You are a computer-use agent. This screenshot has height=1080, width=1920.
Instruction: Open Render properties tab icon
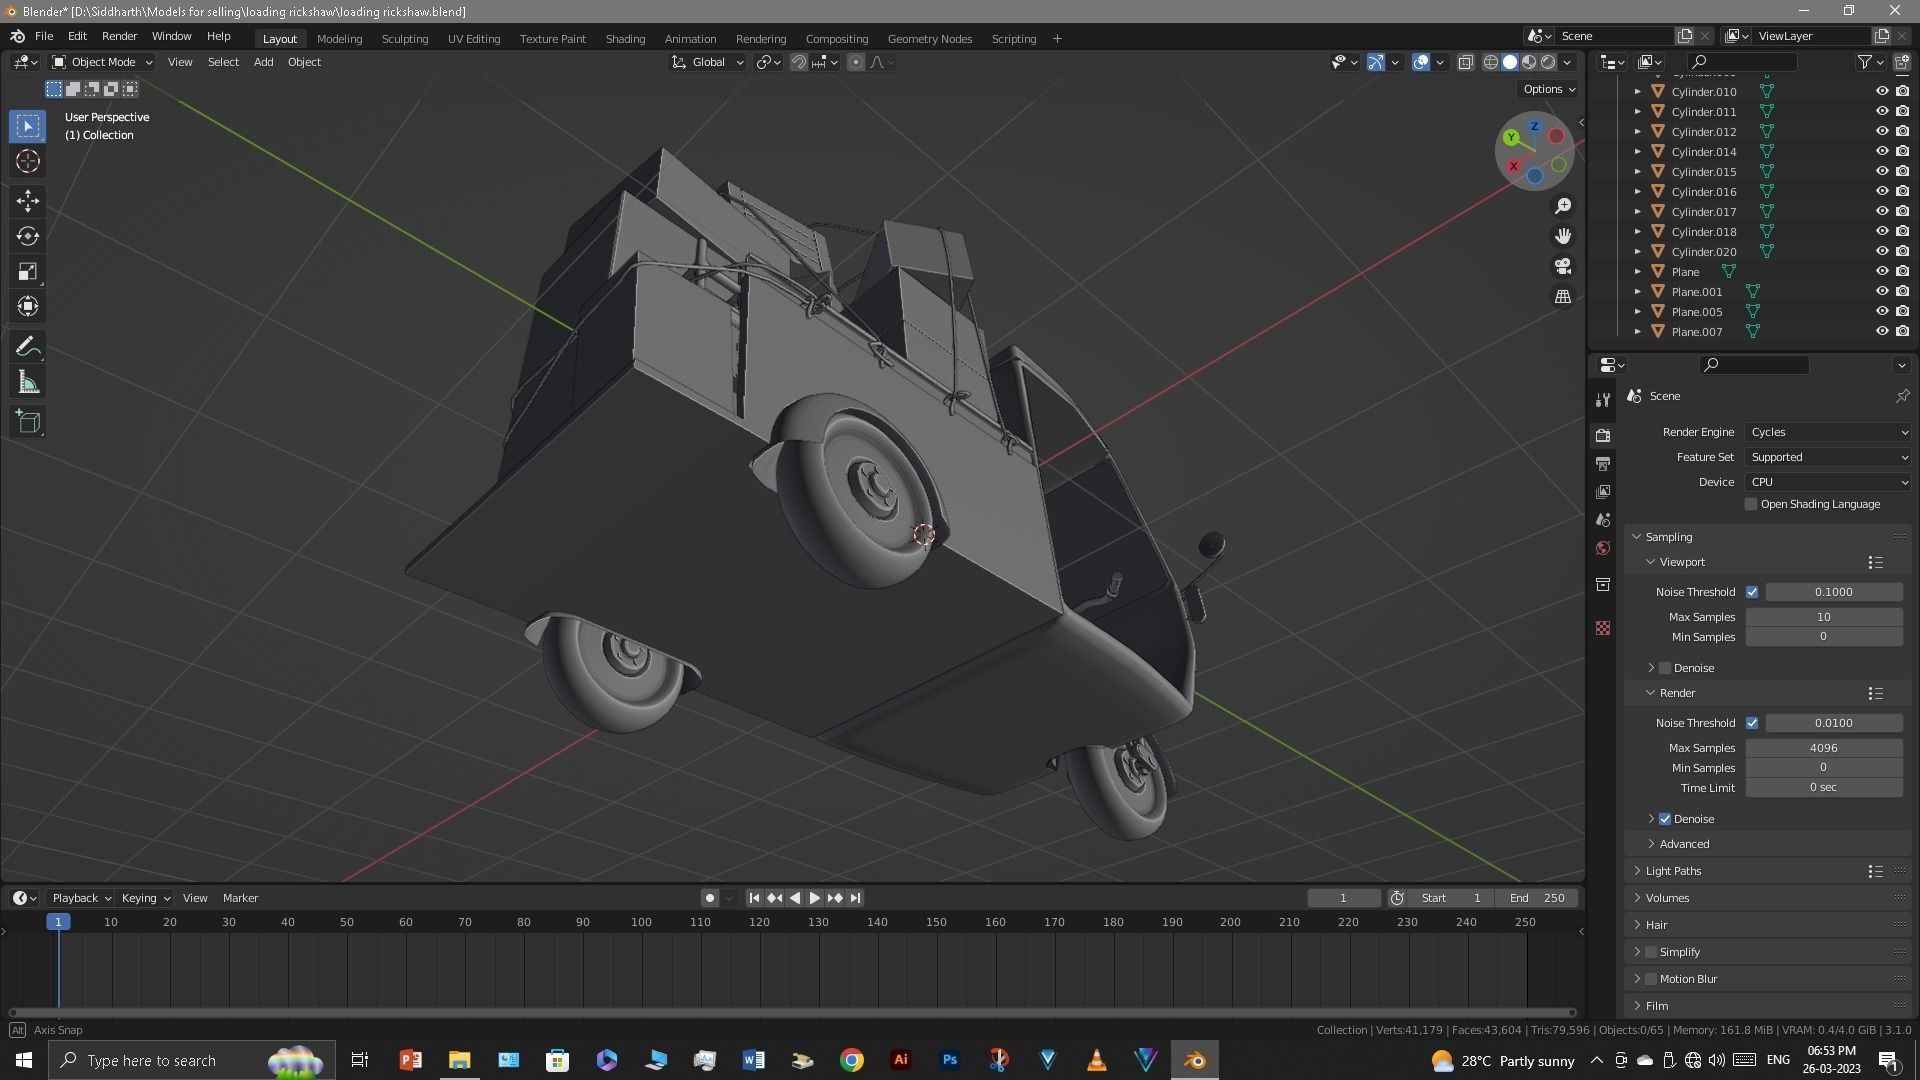1603,436
